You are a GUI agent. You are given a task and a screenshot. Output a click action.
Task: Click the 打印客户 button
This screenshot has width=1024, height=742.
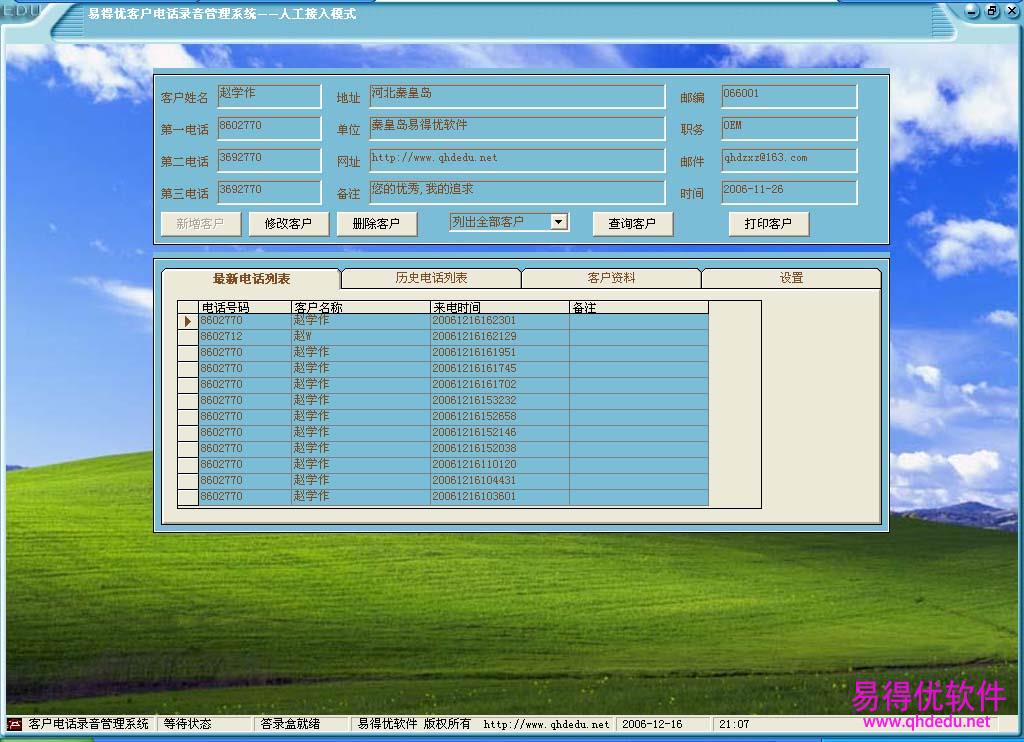tap(768, 223)
